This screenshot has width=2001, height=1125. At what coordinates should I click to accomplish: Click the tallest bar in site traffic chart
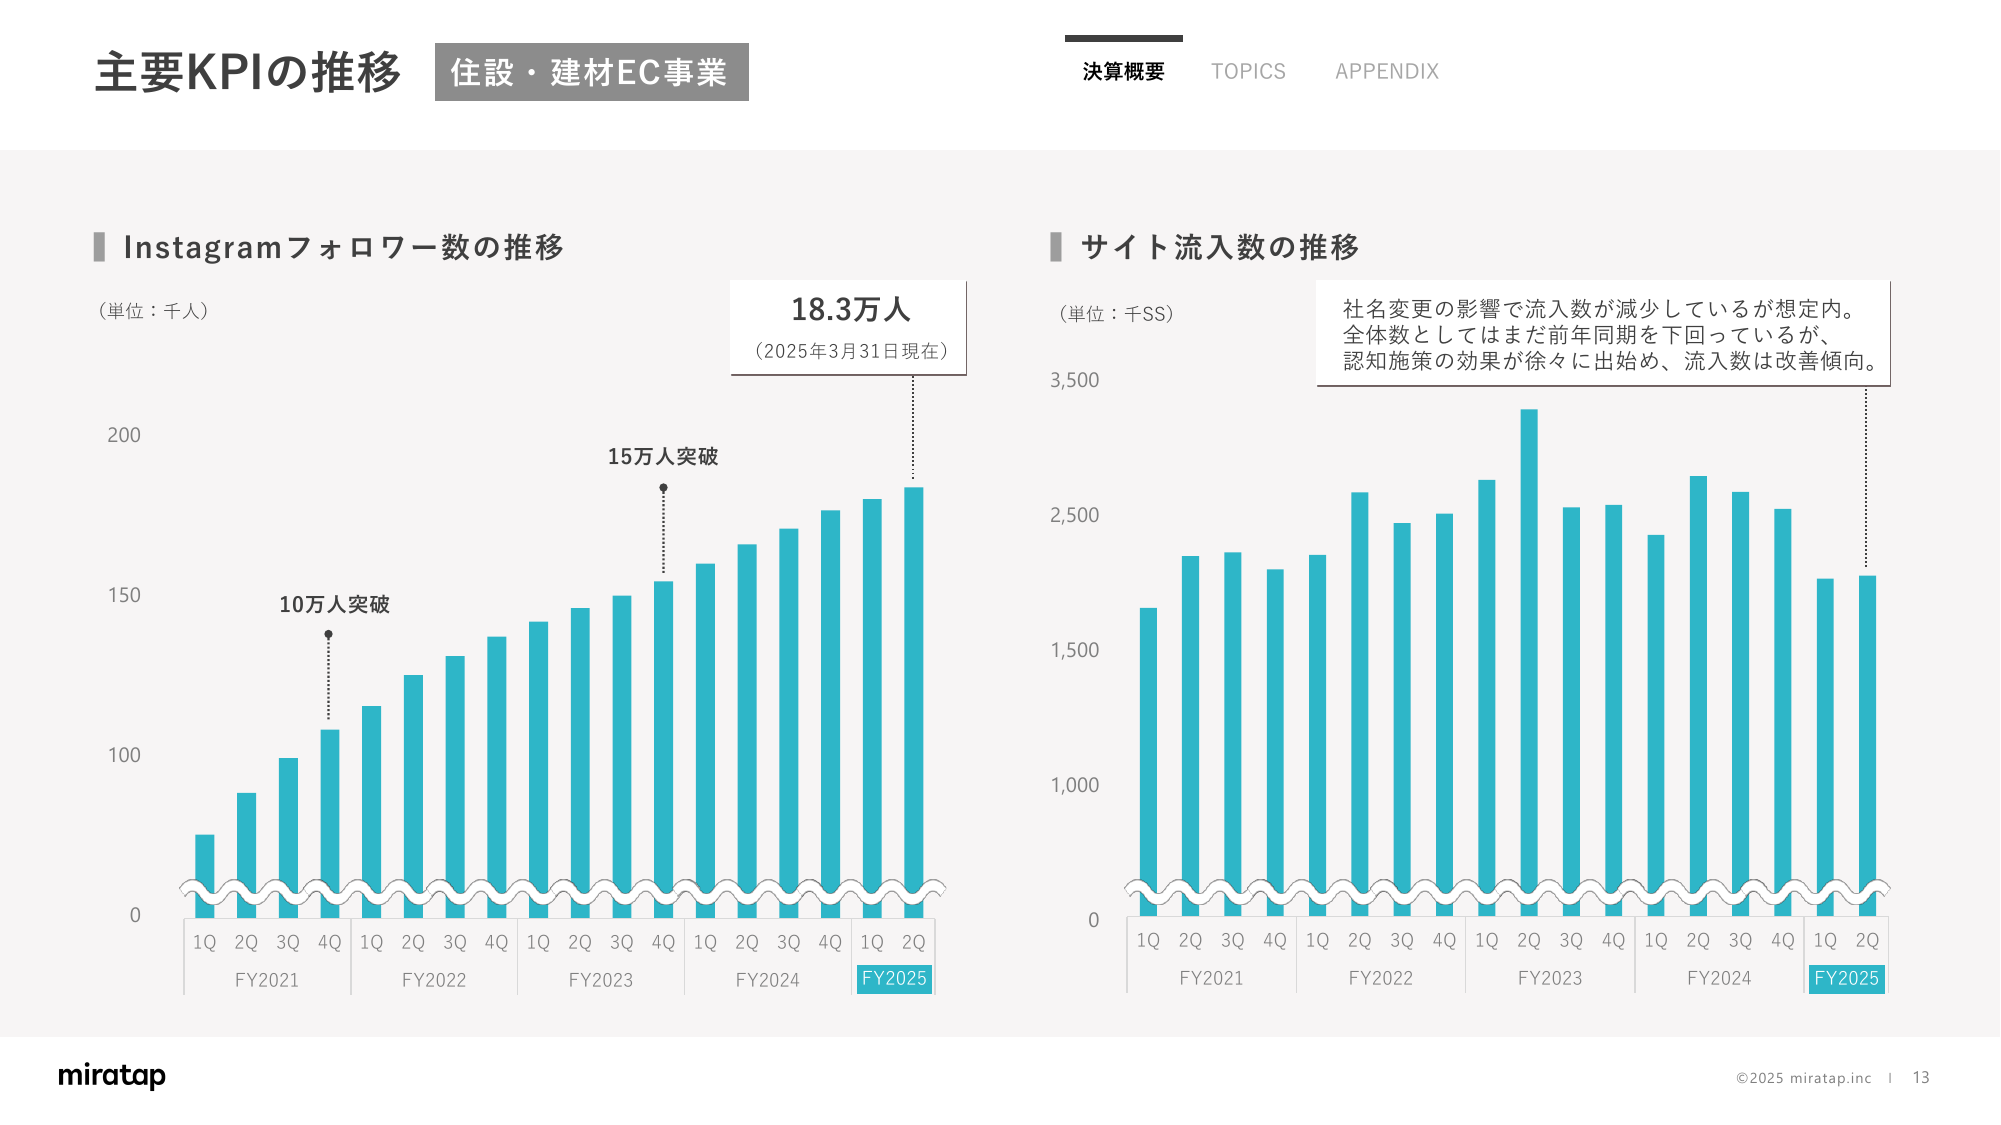click(x=1529, y=640)
